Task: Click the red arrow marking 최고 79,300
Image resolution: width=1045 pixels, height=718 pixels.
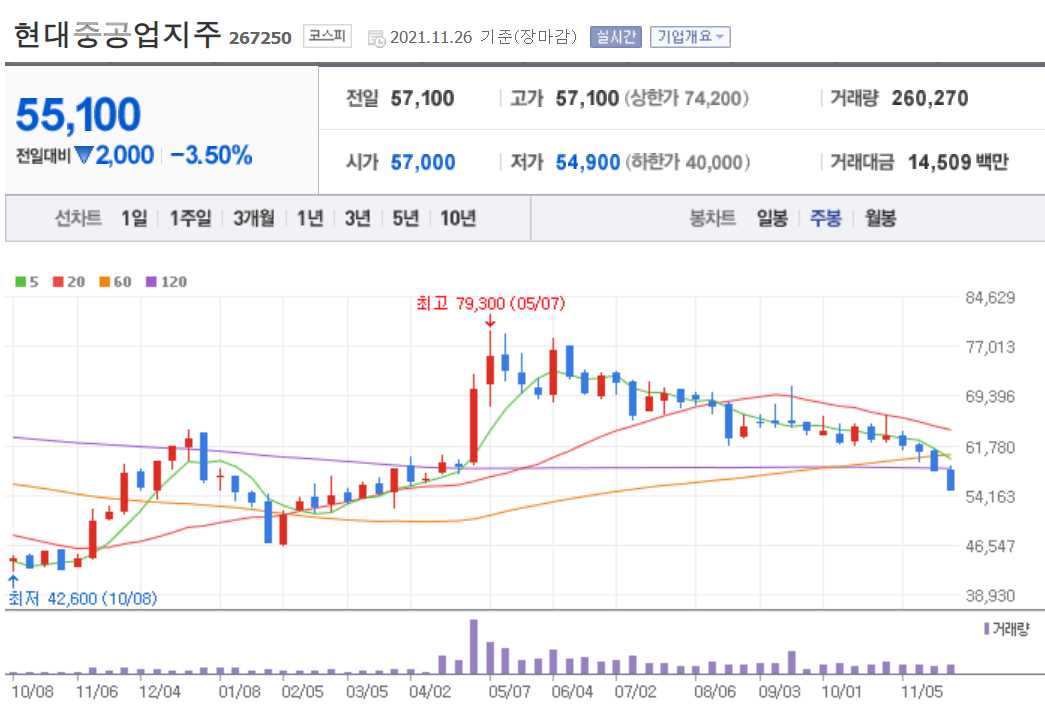Action: pos(489,321)
